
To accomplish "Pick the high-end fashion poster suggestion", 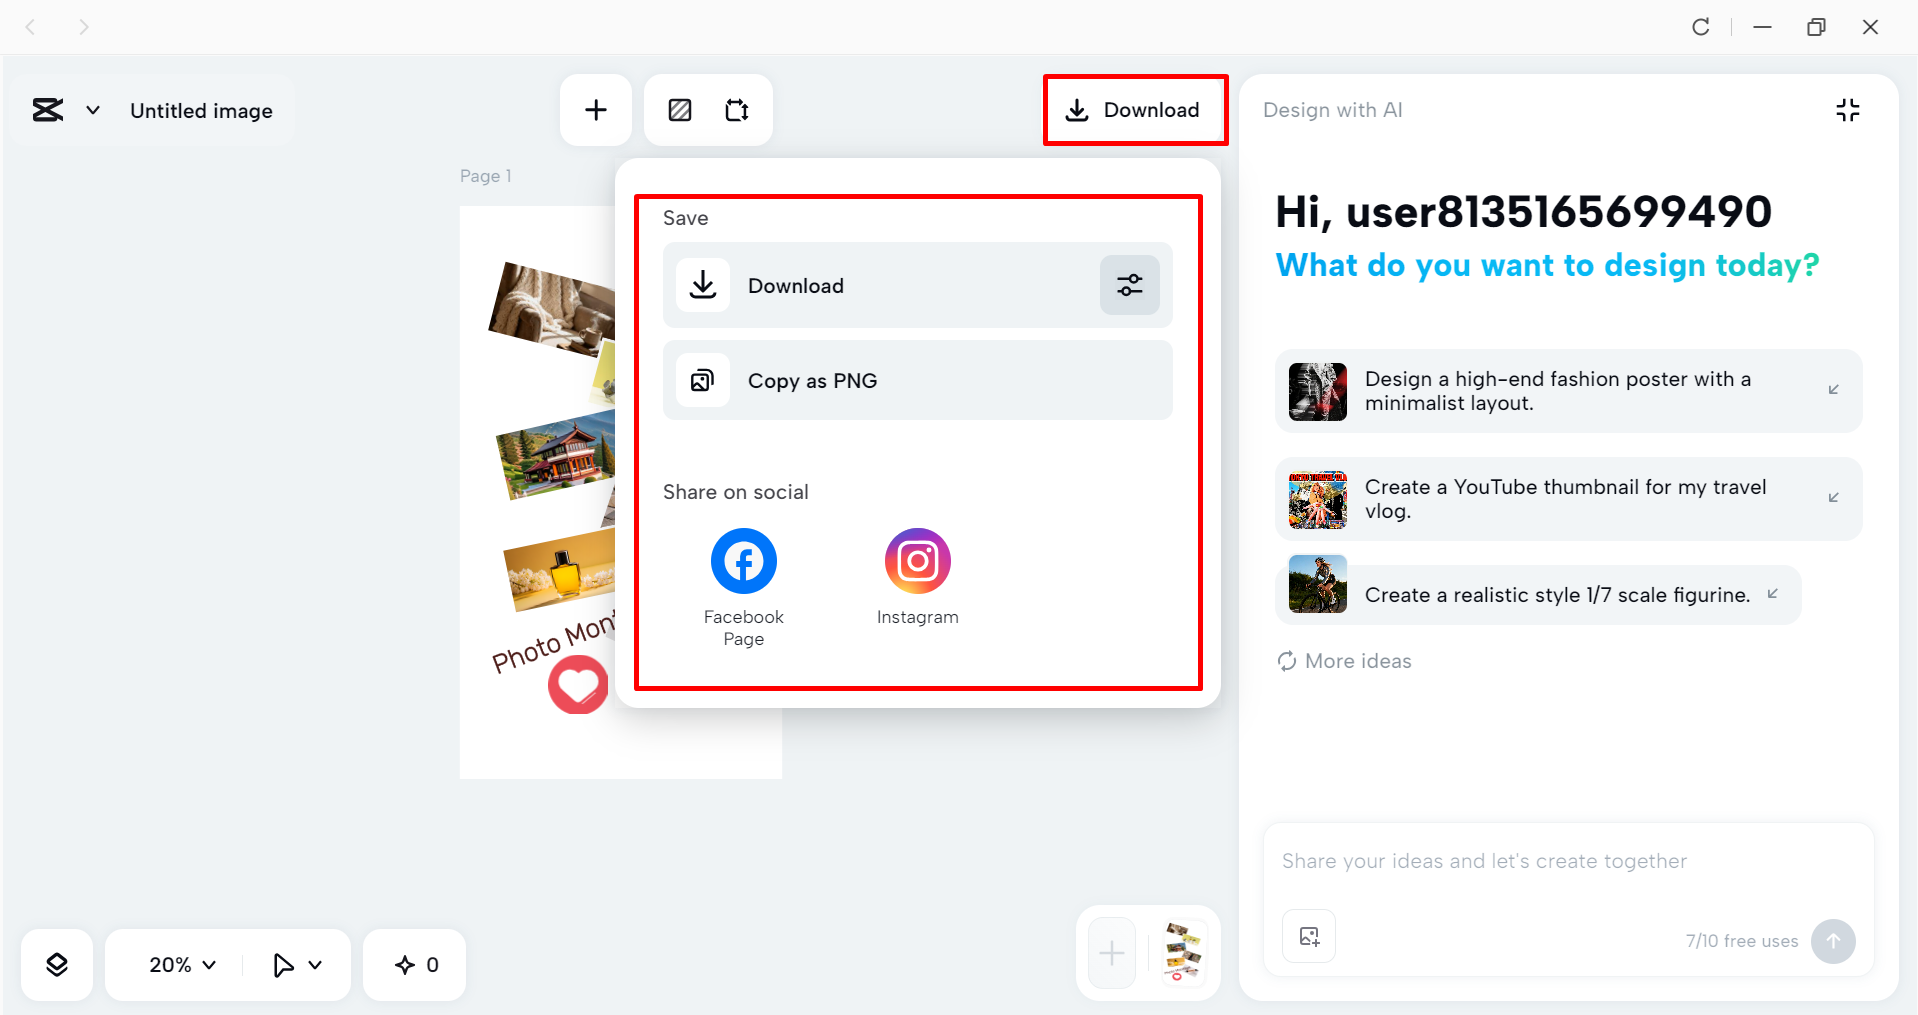I will point(1568,391).
